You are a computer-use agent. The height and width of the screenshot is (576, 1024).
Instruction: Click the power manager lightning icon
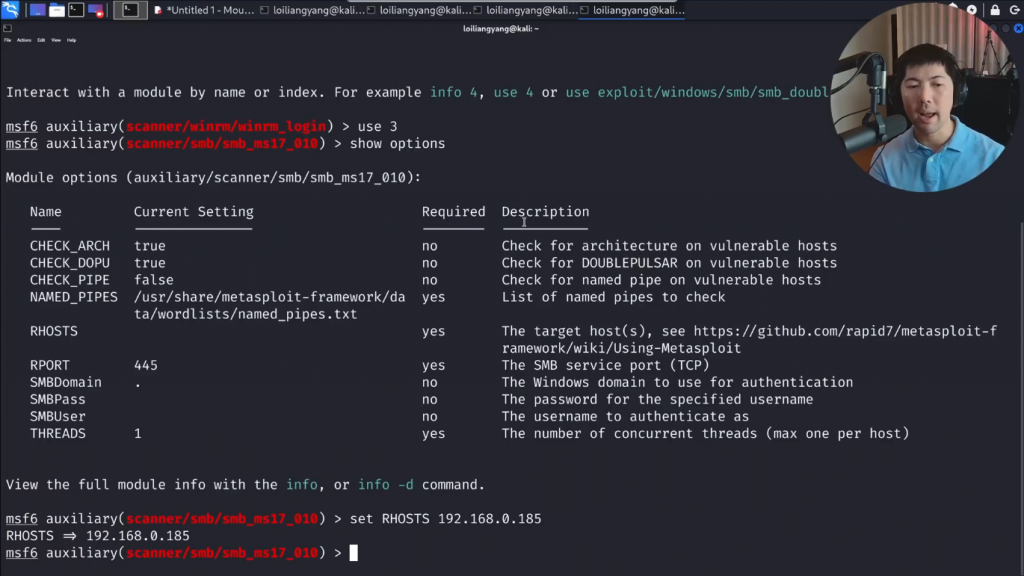971,10
